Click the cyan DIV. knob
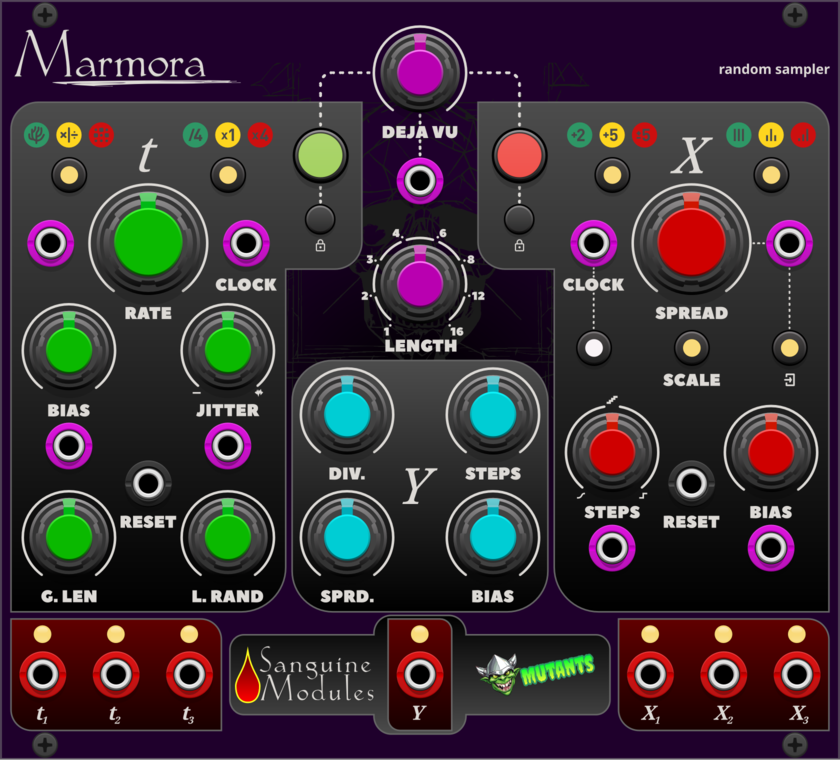 click(x=347, y=415)
